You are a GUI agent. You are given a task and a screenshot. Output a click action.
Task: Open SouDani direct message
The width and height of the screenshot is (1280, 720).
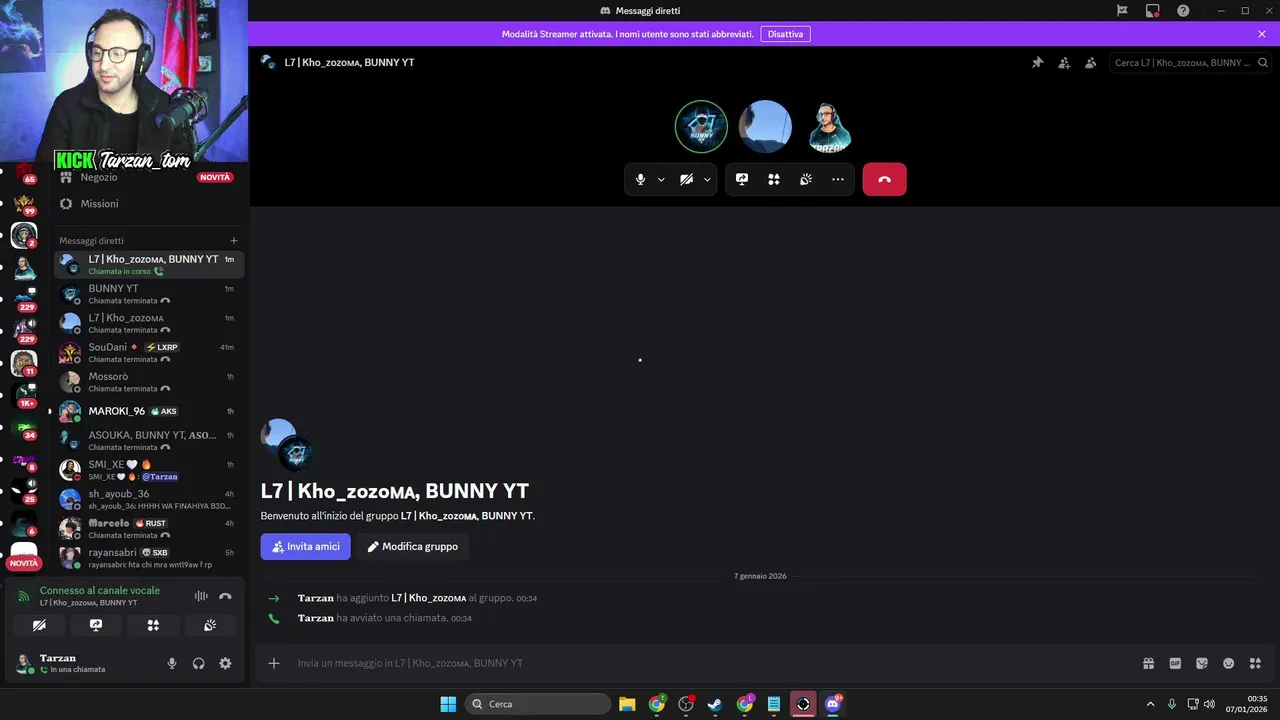click(148, 352)
